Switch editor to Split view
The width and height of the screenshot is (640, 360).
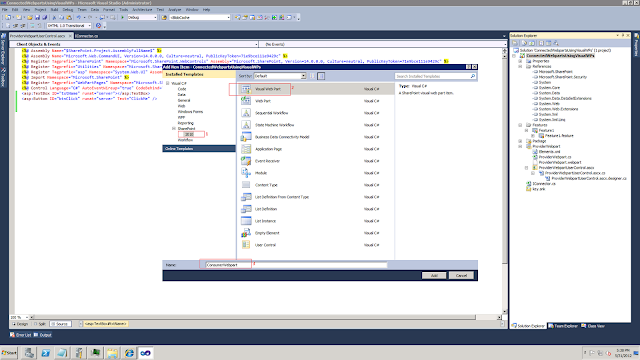click(x=40, y=324)
